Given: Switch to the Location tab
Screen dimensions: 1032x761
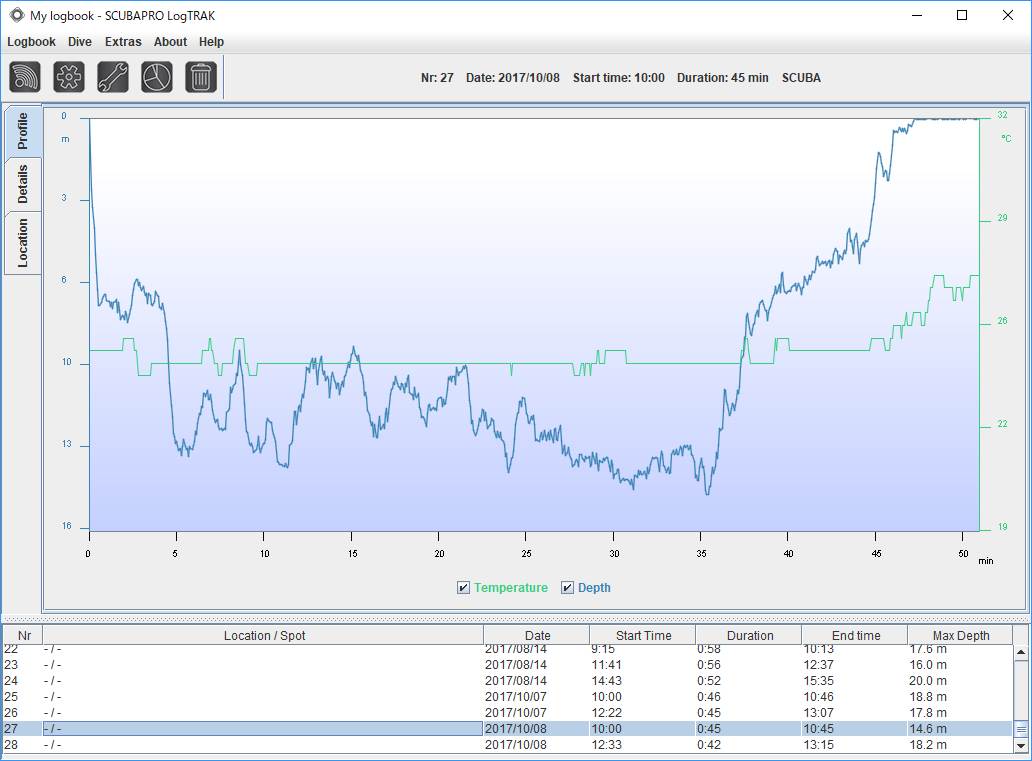Looking at the screenshot, I should [23, 243].
